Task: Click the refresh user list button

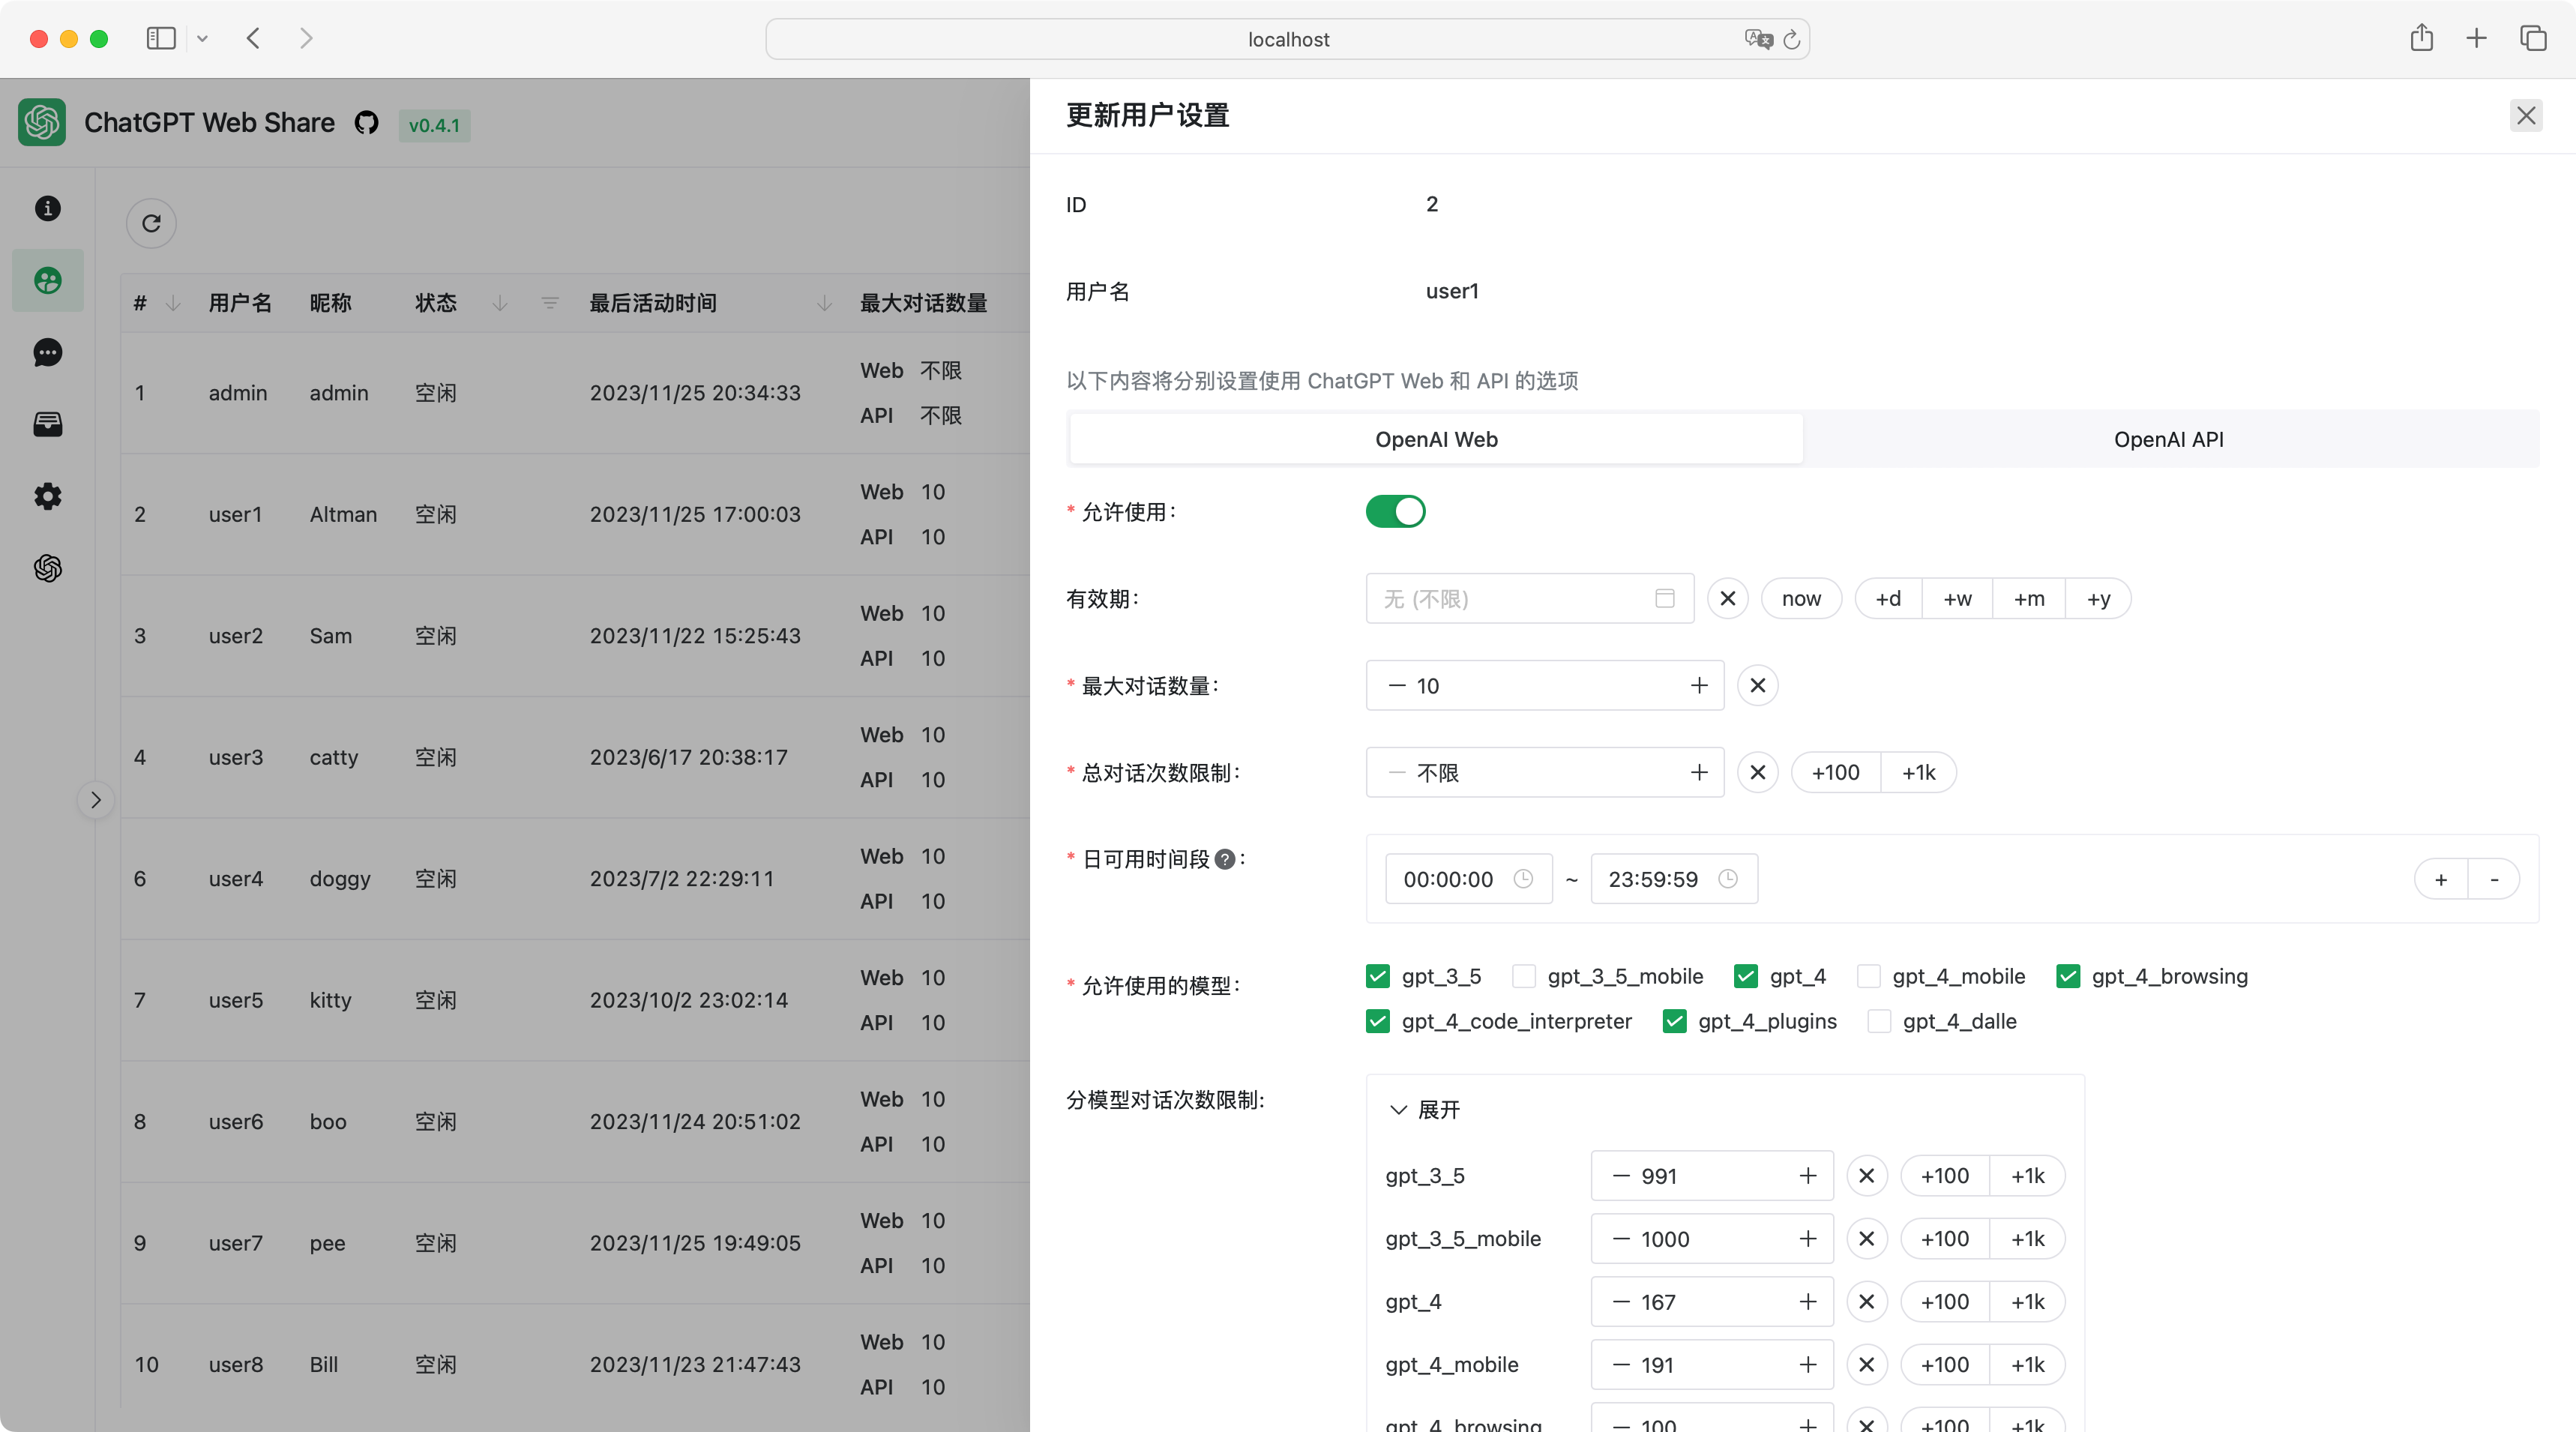Action: point(151,223)
